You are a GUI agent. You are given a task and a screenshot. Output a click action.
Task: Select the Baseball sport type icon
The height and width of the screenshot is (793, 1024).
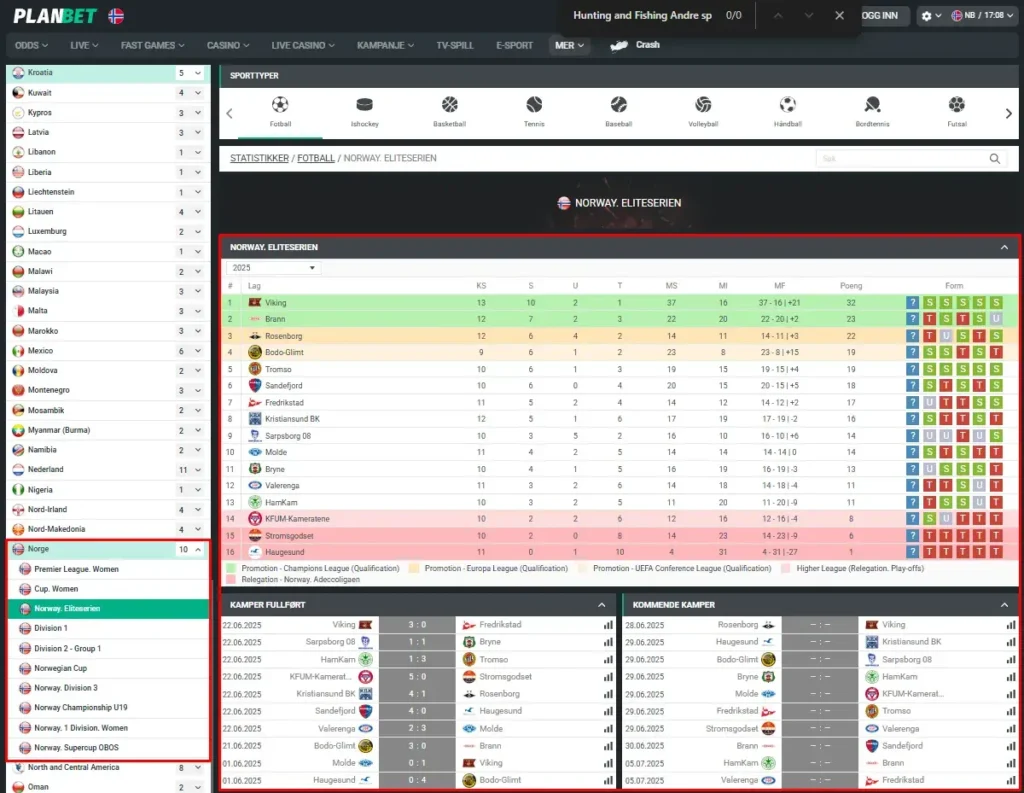[618, 105]
